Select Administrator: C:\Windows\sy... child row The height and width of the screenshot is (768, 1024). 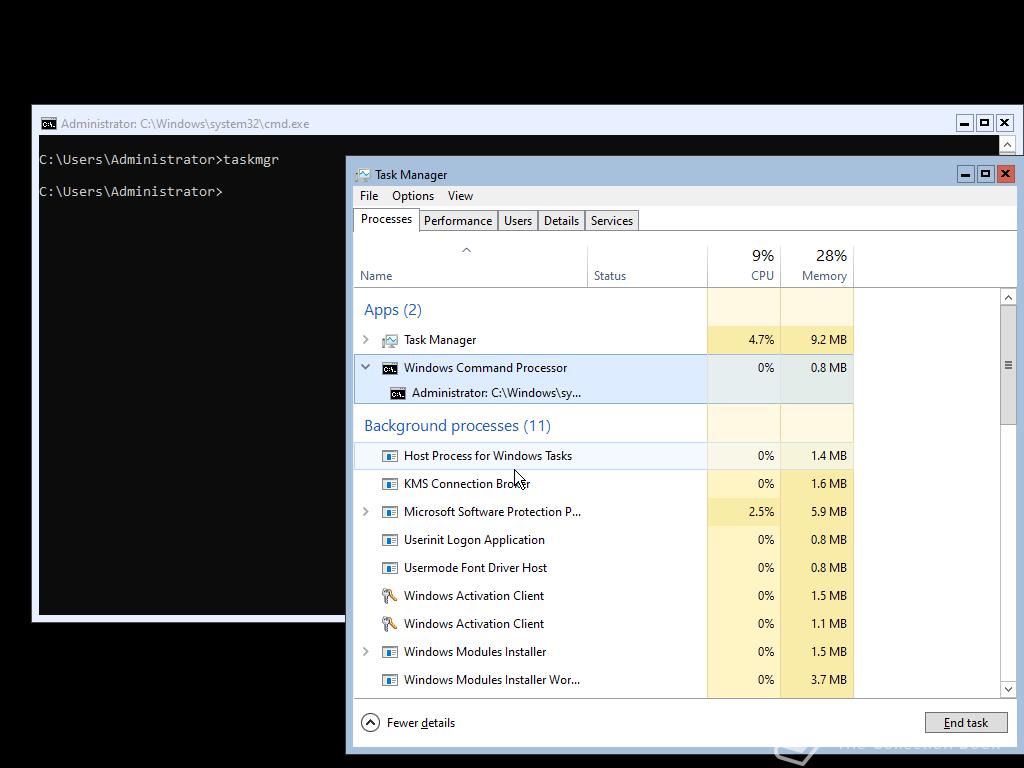(x=603, y=393)
